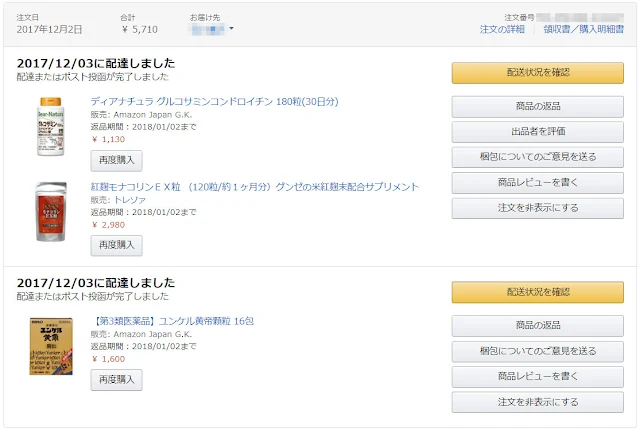The height and width of the screenshot is (430, 640).
Task: Open the 領収書/購入明細書 link
Action: coord(584,30)
